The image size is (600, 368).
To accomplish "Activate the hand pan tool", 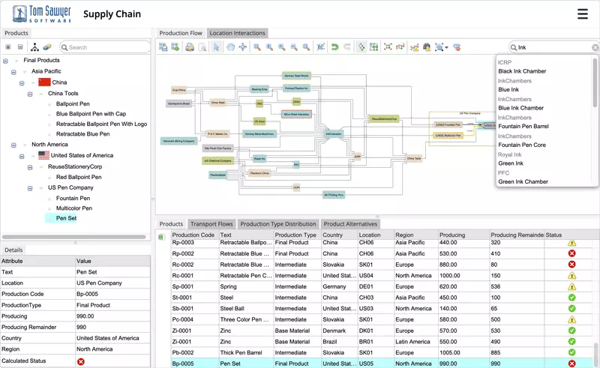I will coord(230,47).
